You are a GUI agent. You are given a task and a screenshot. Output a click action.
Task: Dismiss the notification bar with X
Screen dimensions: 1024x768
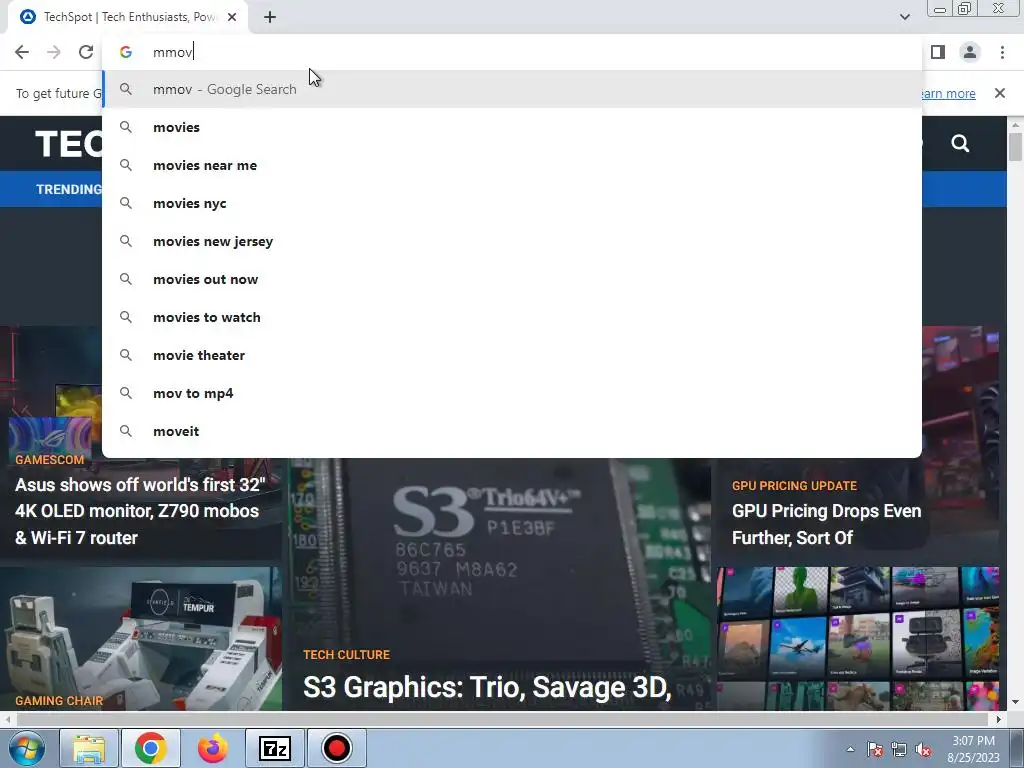tap(999, 93)
